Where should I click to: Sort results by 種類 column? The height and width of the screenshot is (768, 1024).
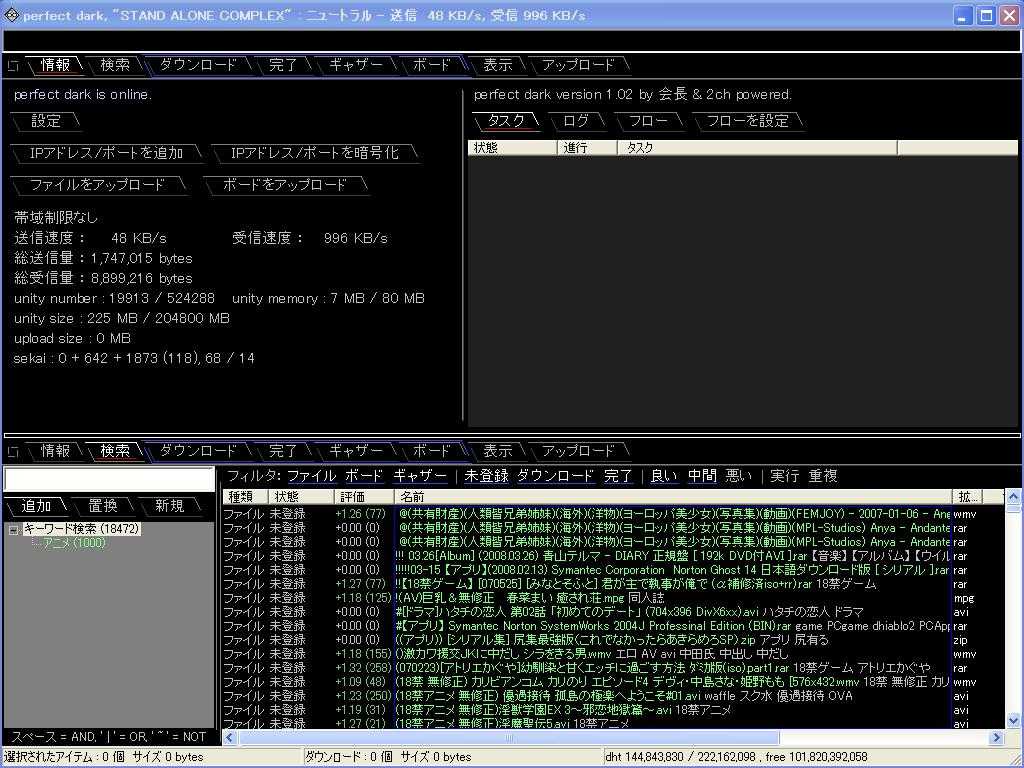pyautogui.click(x=246, y=497)
